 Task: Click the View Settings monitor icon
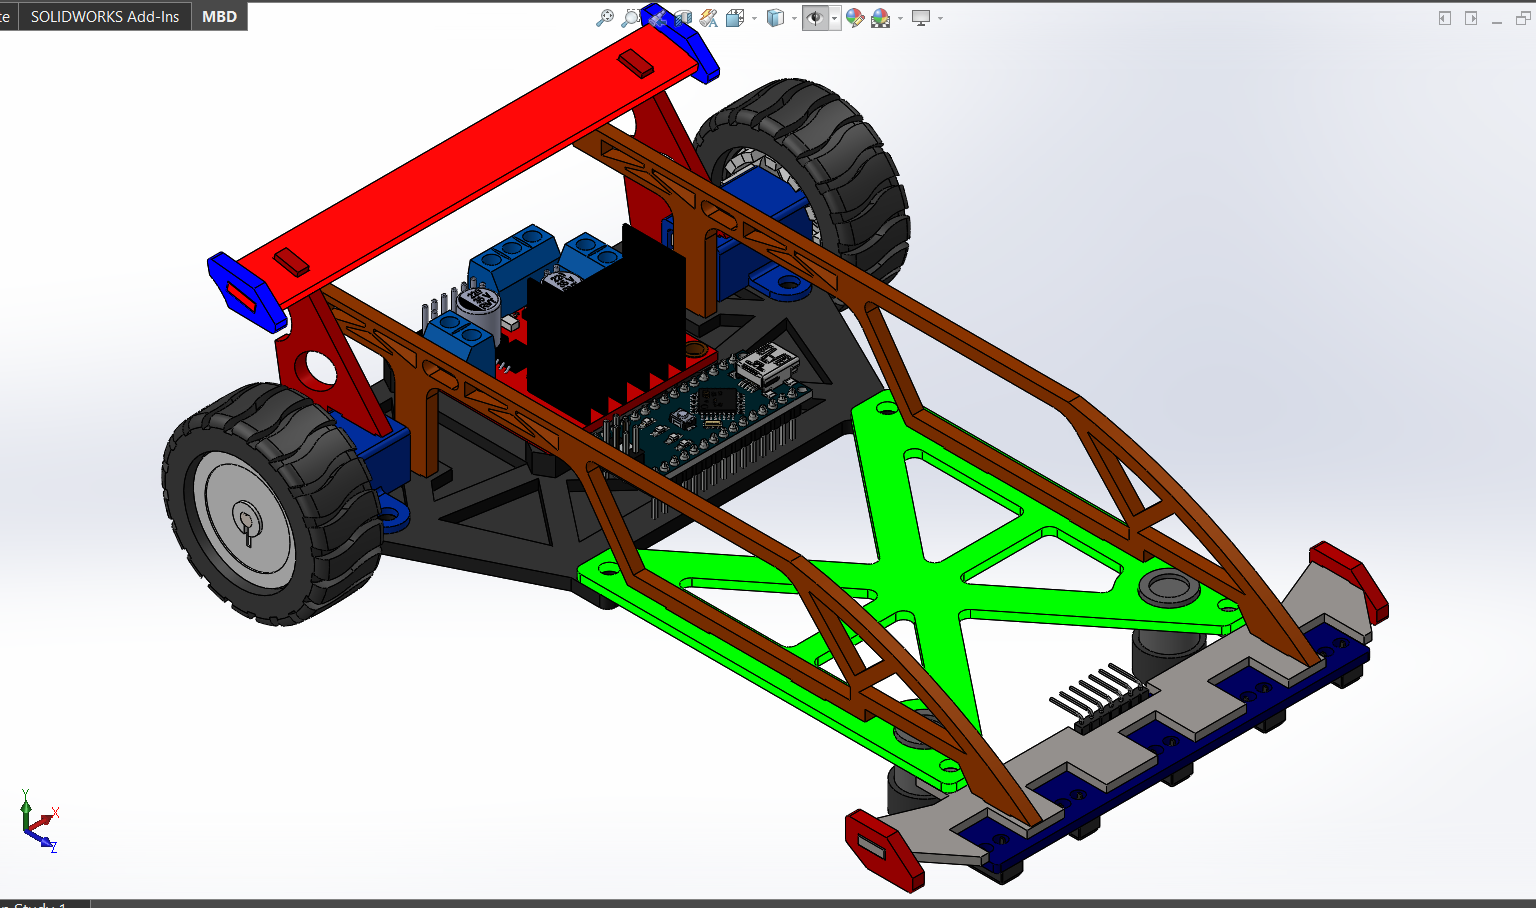tap(921, 18)
